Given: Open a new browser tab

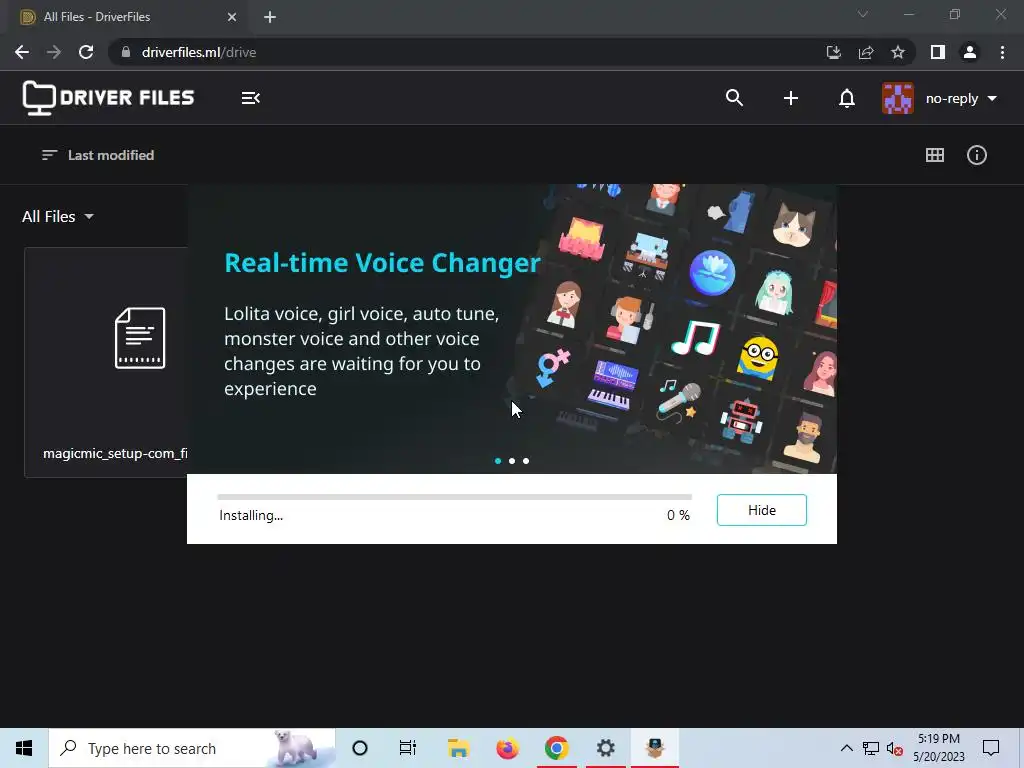Looking at the screenshot, I should pyautogui.click(x=270, y=17).
